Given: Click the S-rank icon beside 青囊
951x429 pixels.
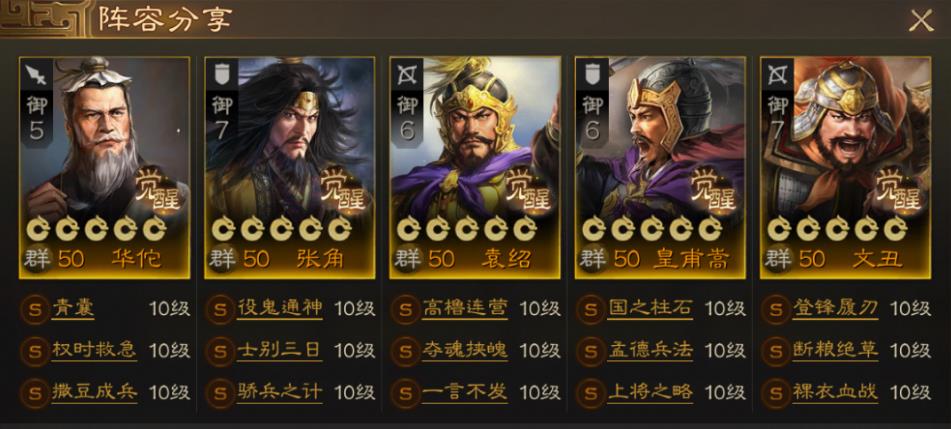Looking at the screenshot, I should (35, 309).
